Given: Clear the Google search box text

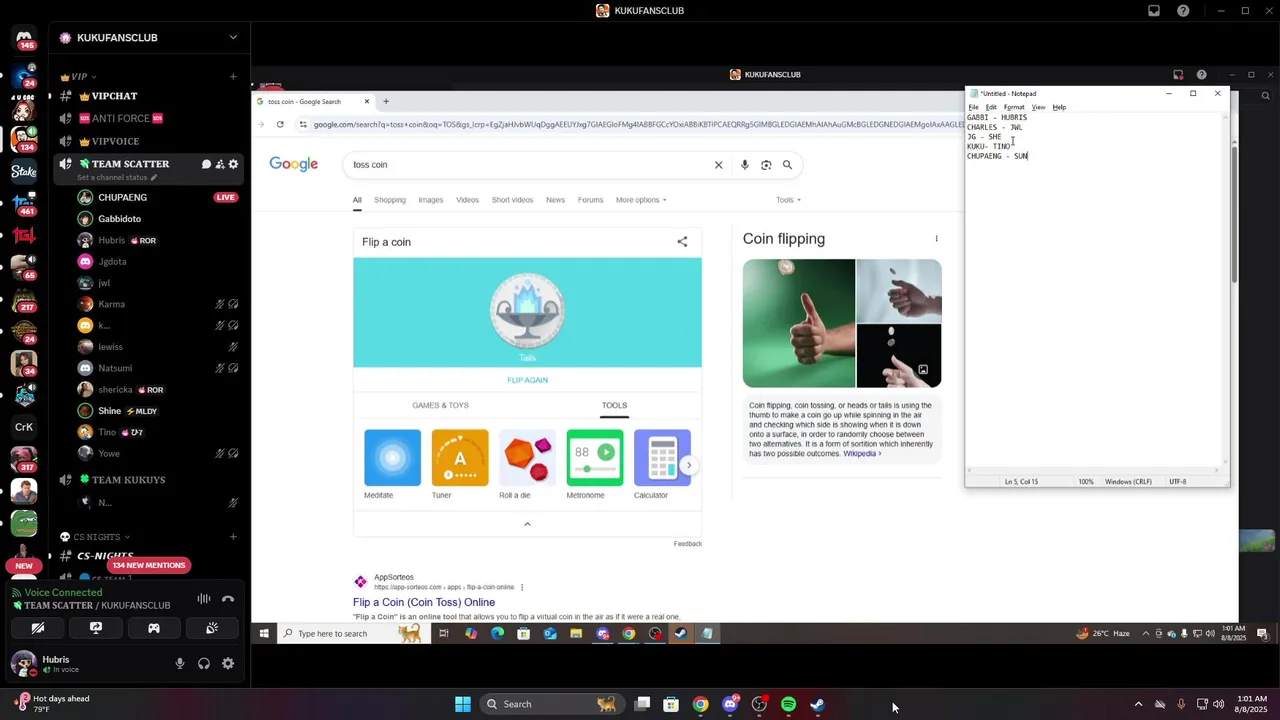Looking at the screenshot, I should (x=718, y=165).
